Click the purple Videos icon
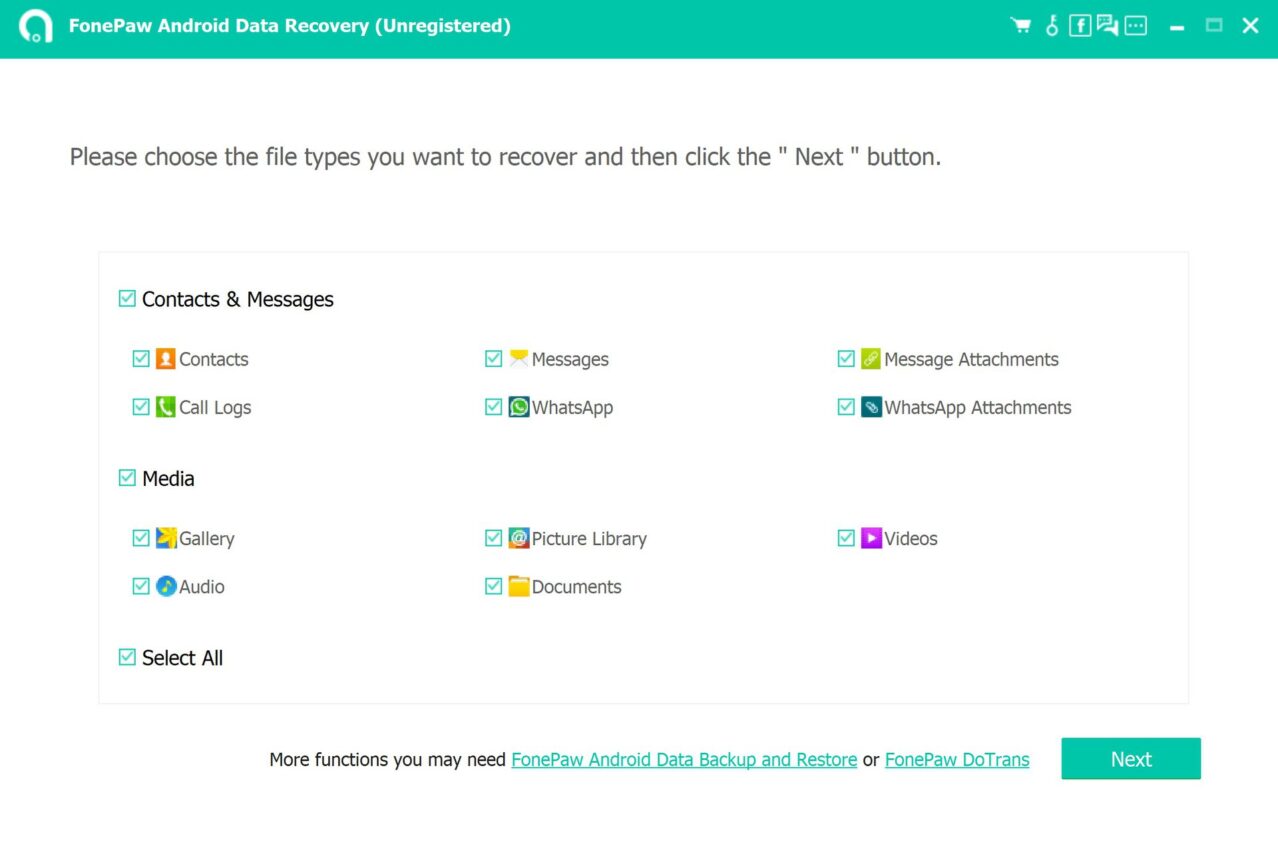The height and width of the screenshot is (864, 1278). point(871,538)
